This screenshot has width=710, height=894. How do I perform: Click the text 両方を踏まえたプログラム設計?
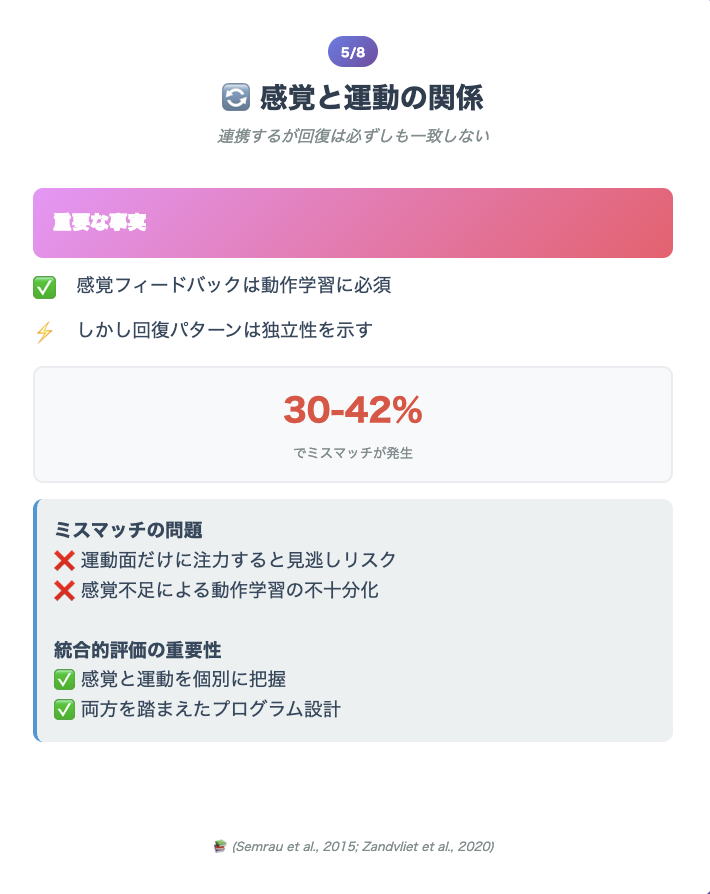click(211, 709)
